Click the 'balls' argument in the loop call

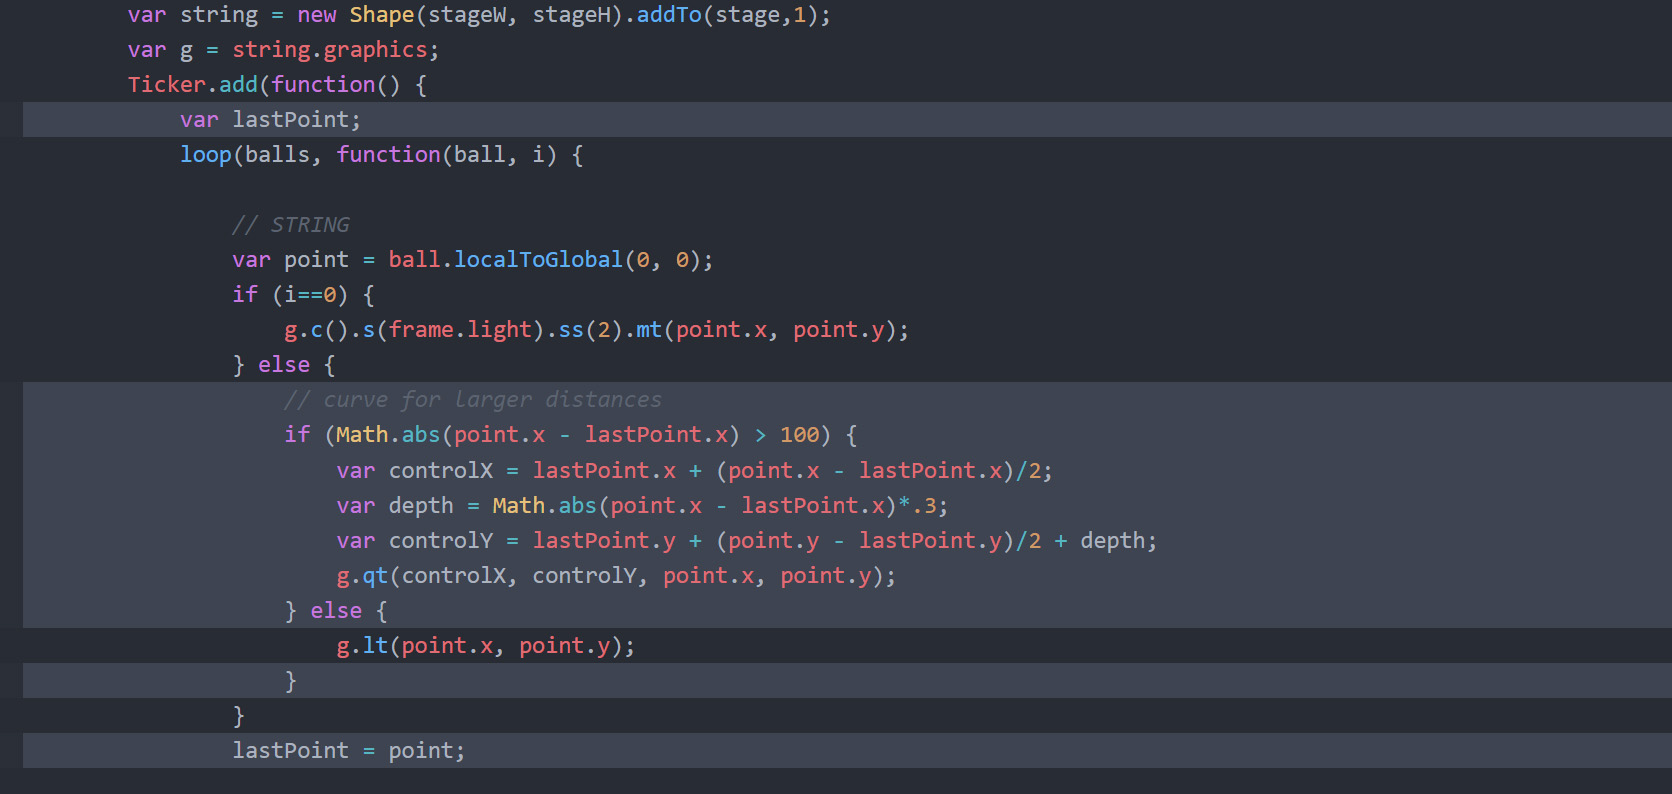click(278, 155)
